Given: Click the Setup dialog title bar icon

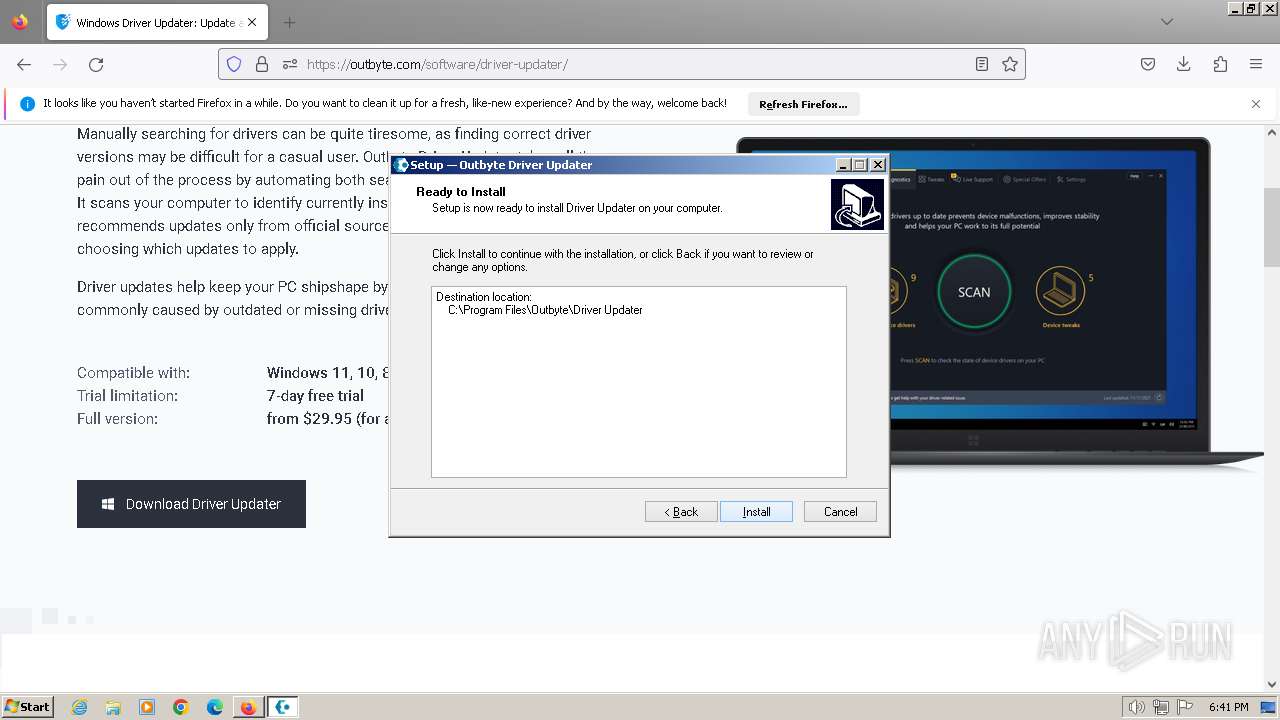Looking at the screenshot, I should (x=401, y=165).
